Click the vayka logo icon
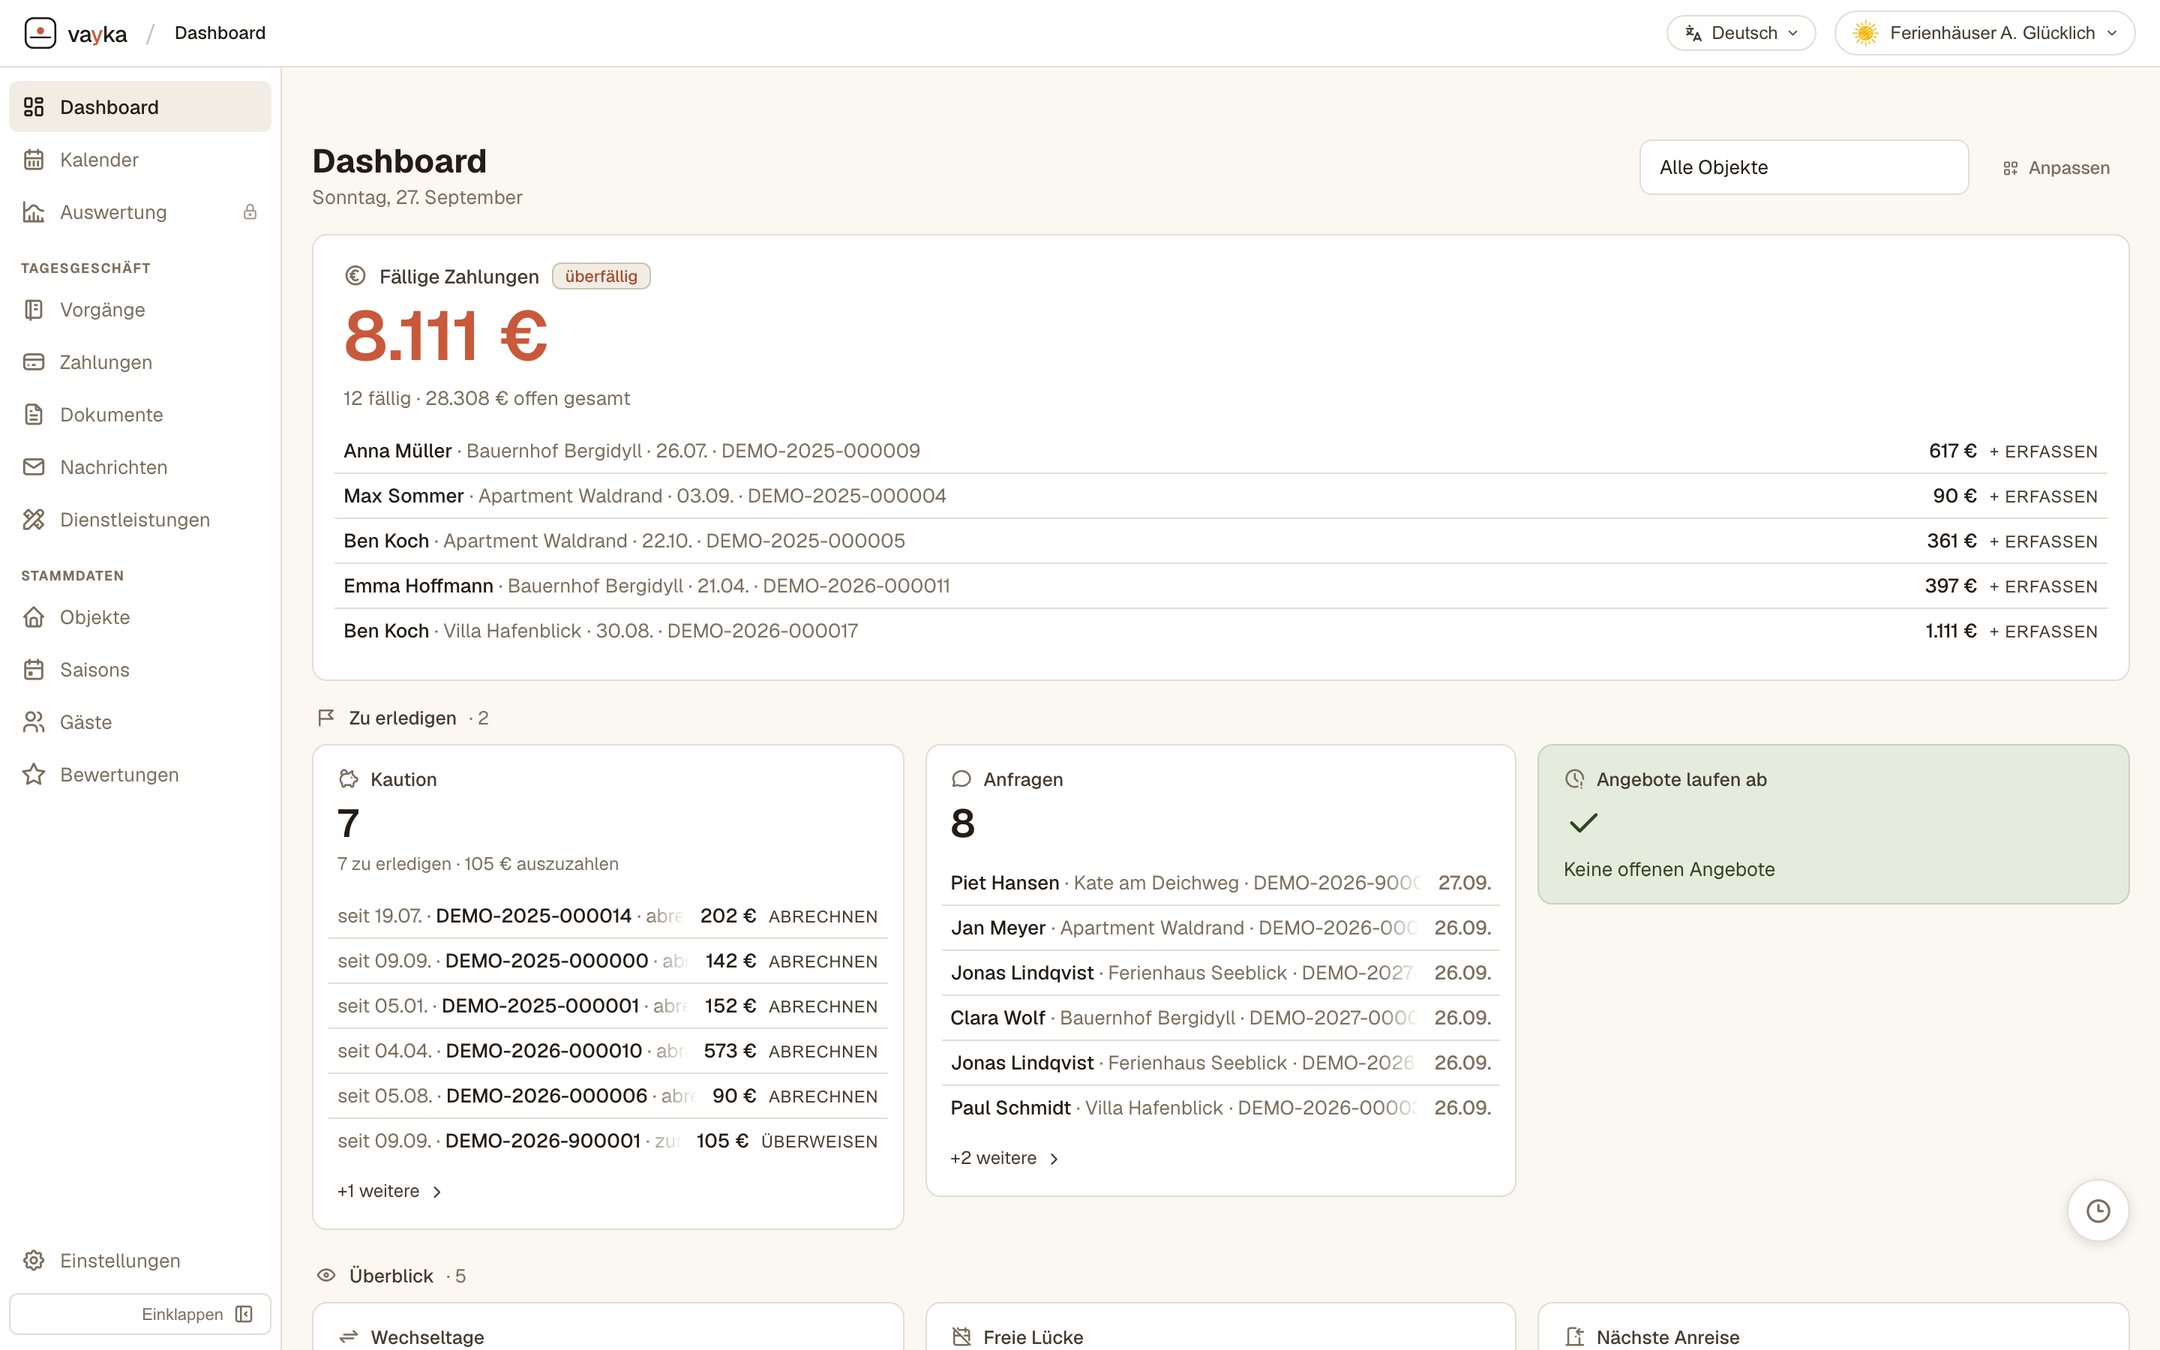The width and height of the screenshot is (2160, 1350). pyautogui.click(x=40, y=33)
